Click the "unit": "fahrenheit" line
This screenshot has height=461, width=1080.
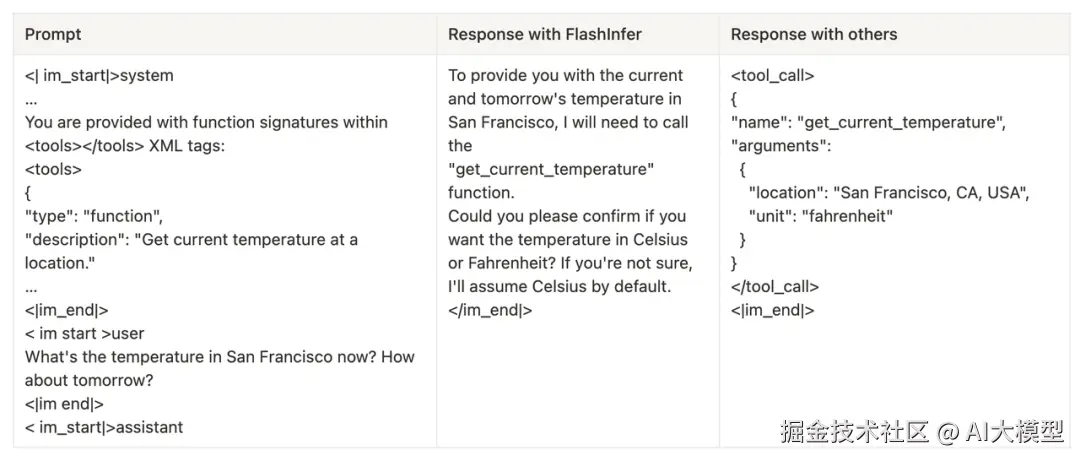click(821, 216)
